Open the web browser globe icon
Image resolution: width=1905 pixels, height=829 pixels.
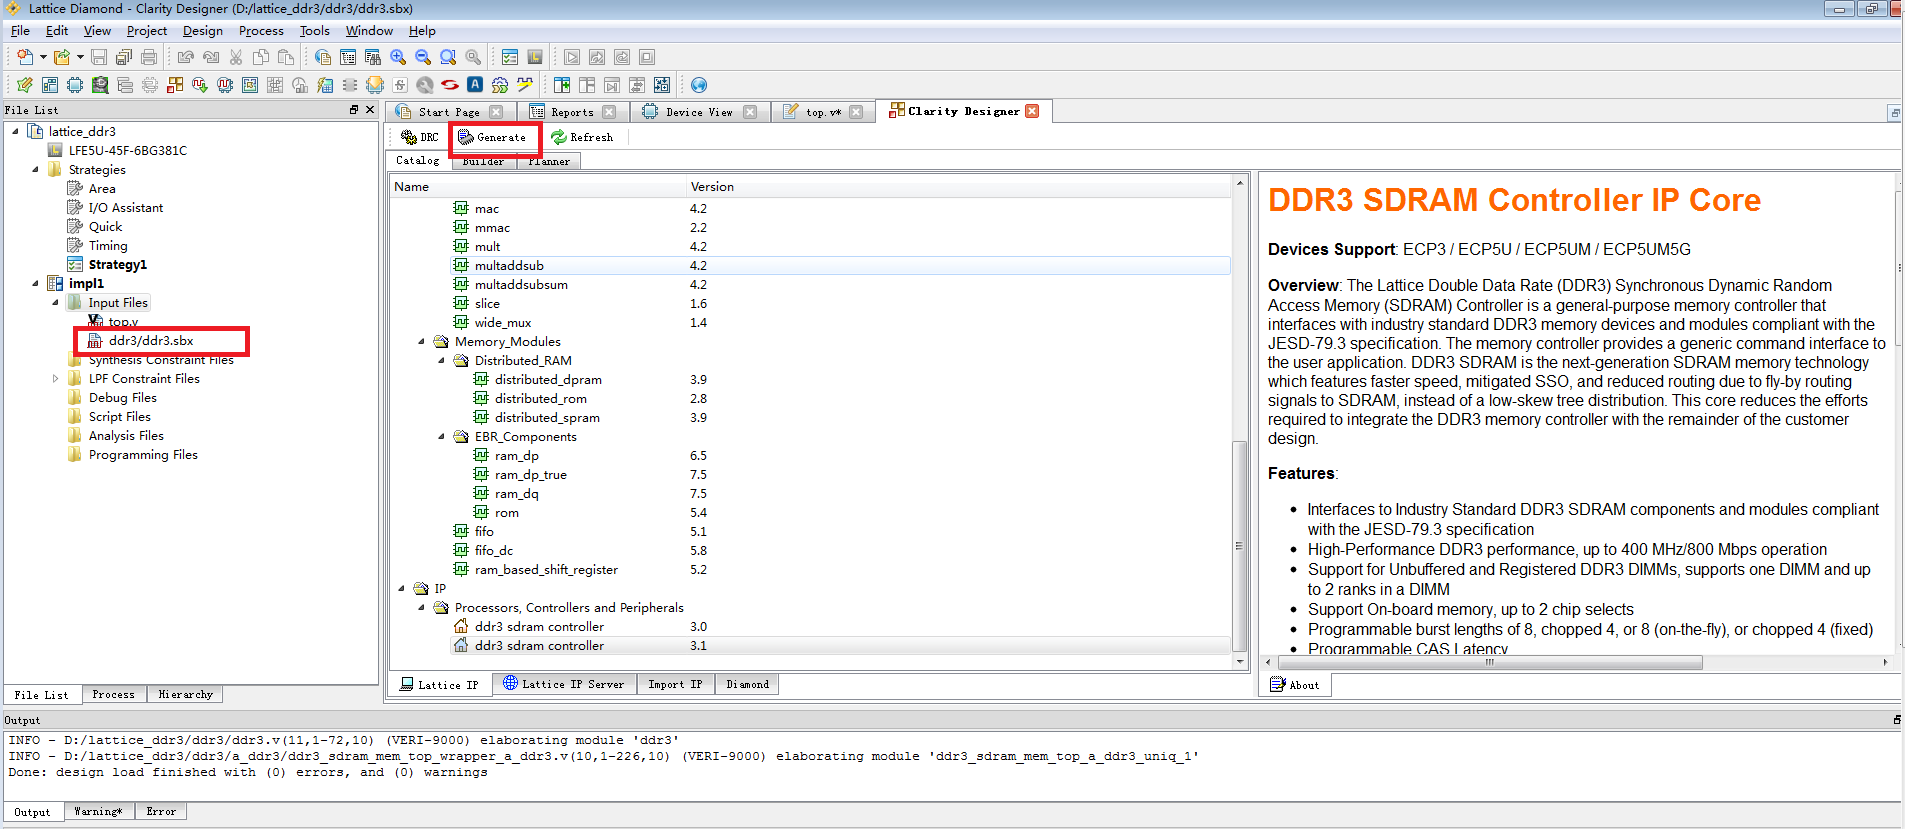click(x=699, y=85)
